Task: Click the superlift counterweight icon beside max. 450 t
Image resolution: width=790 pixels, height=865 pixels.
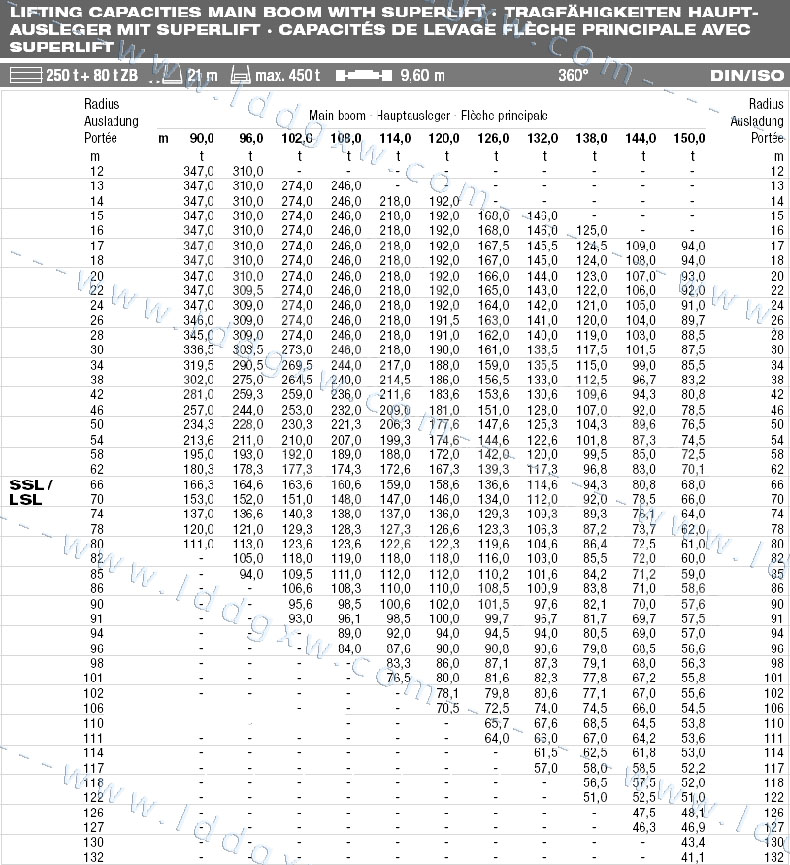Action: (240, 75)
